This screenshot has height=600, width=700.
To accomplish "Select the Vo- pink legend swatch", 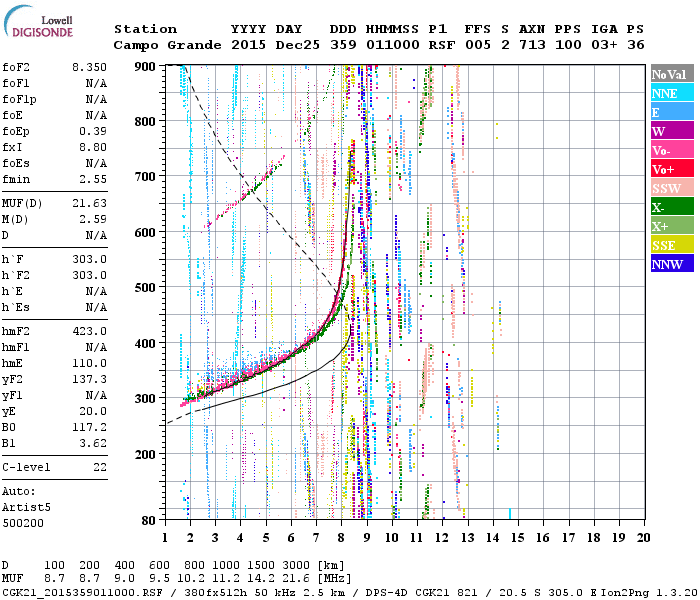I will tap(672, 150).
